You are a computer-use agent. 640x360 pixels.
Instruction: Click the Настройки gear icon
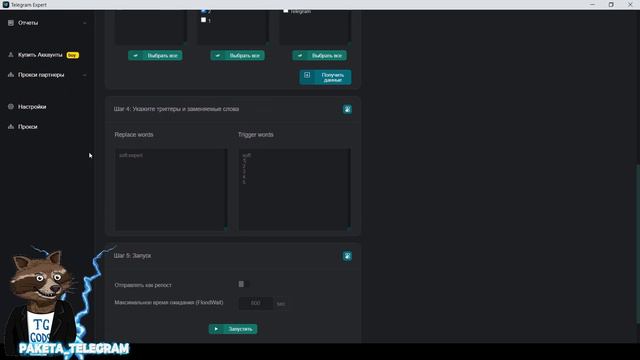tap(11, 107)
